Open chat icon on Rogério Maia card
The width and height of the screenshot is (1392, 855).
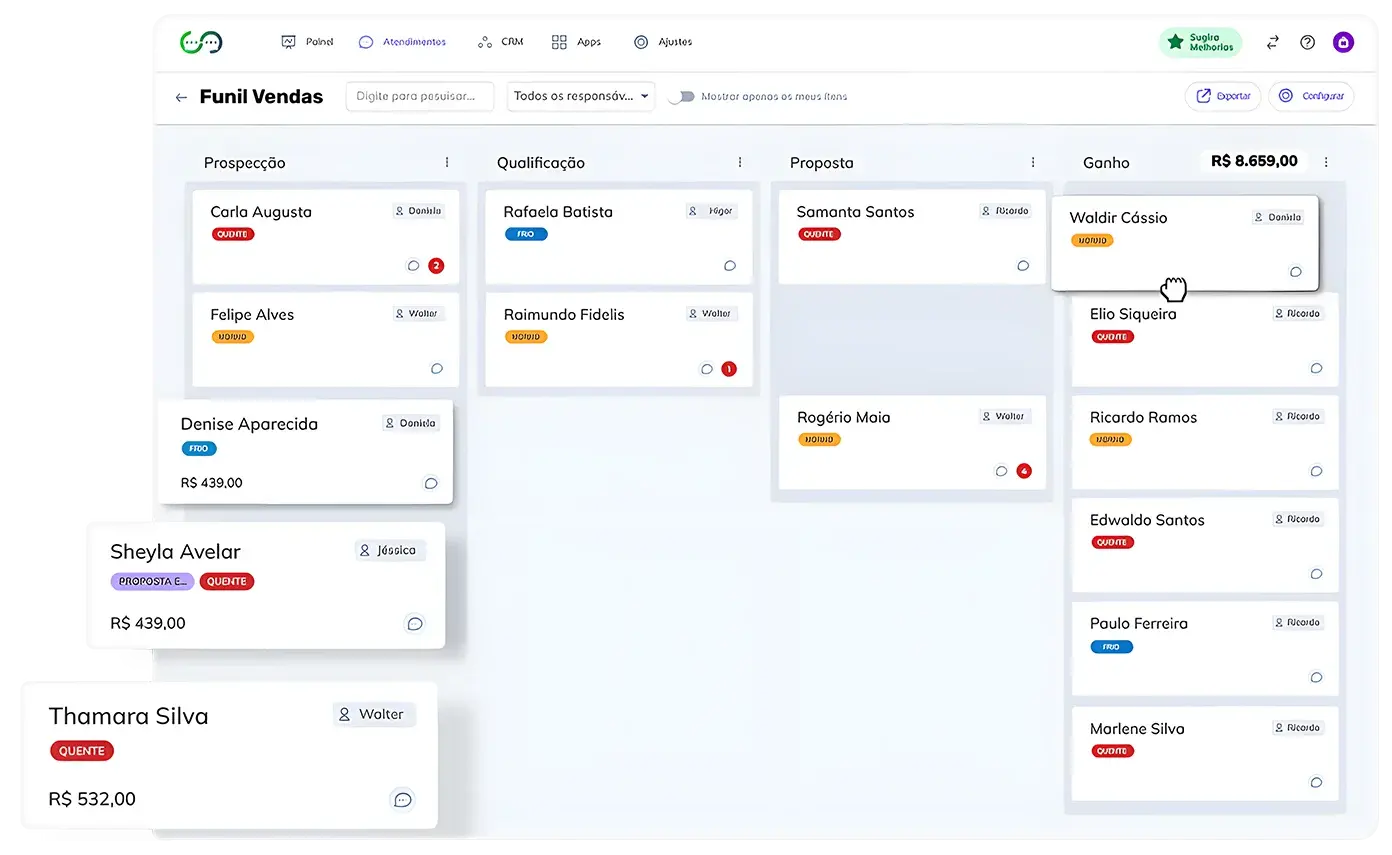1001,471
